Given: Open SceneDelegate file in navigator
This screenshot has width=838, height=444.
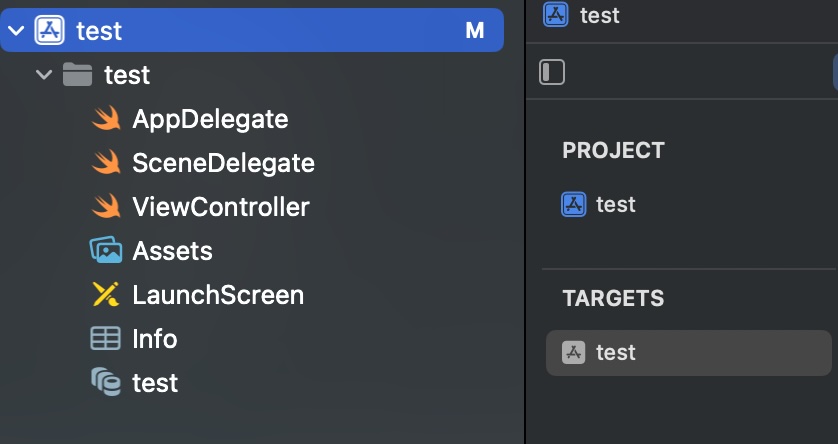Looking at the screenshot, I should click(x=223, y=163).
